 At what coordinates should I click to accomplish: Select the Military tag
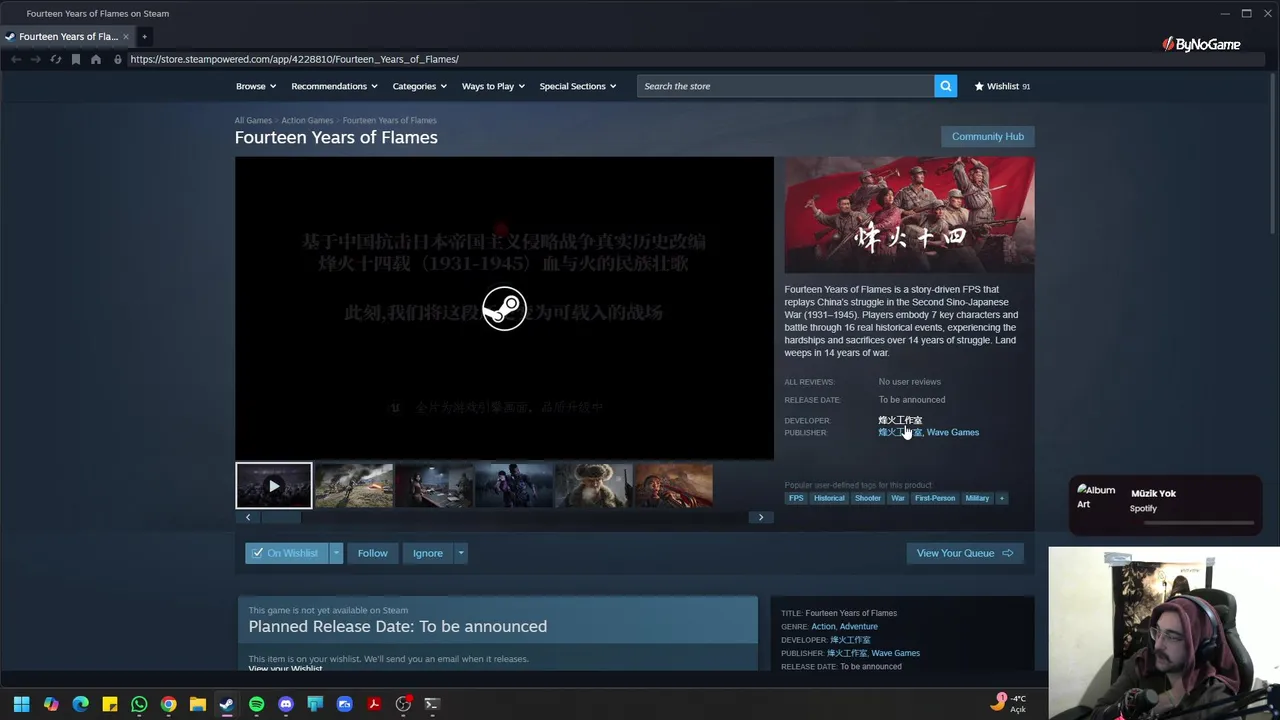(x=977, y=498)
